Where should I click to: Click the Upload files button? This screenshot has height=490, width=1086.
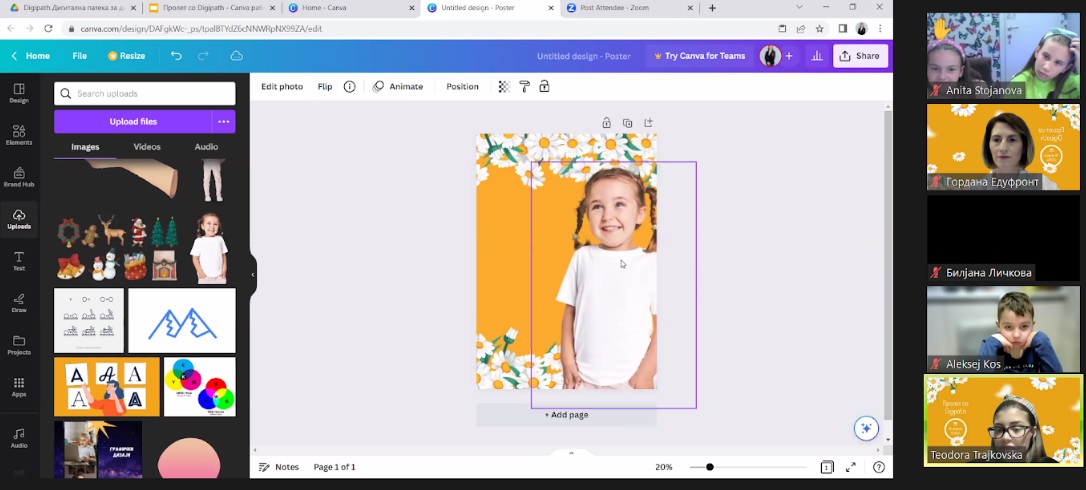tap(133, 122)
